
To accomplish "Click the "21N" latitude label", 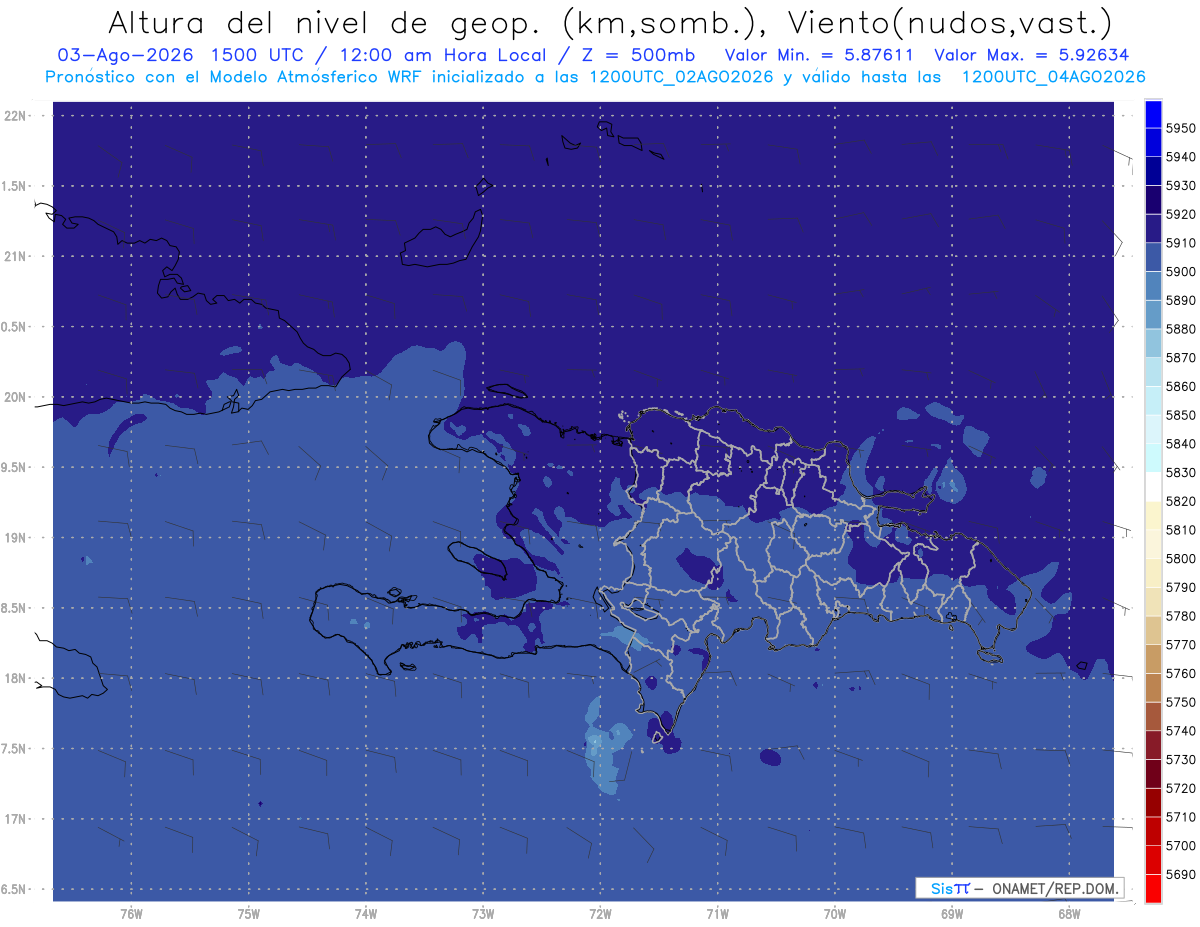I will pos(16,256).
